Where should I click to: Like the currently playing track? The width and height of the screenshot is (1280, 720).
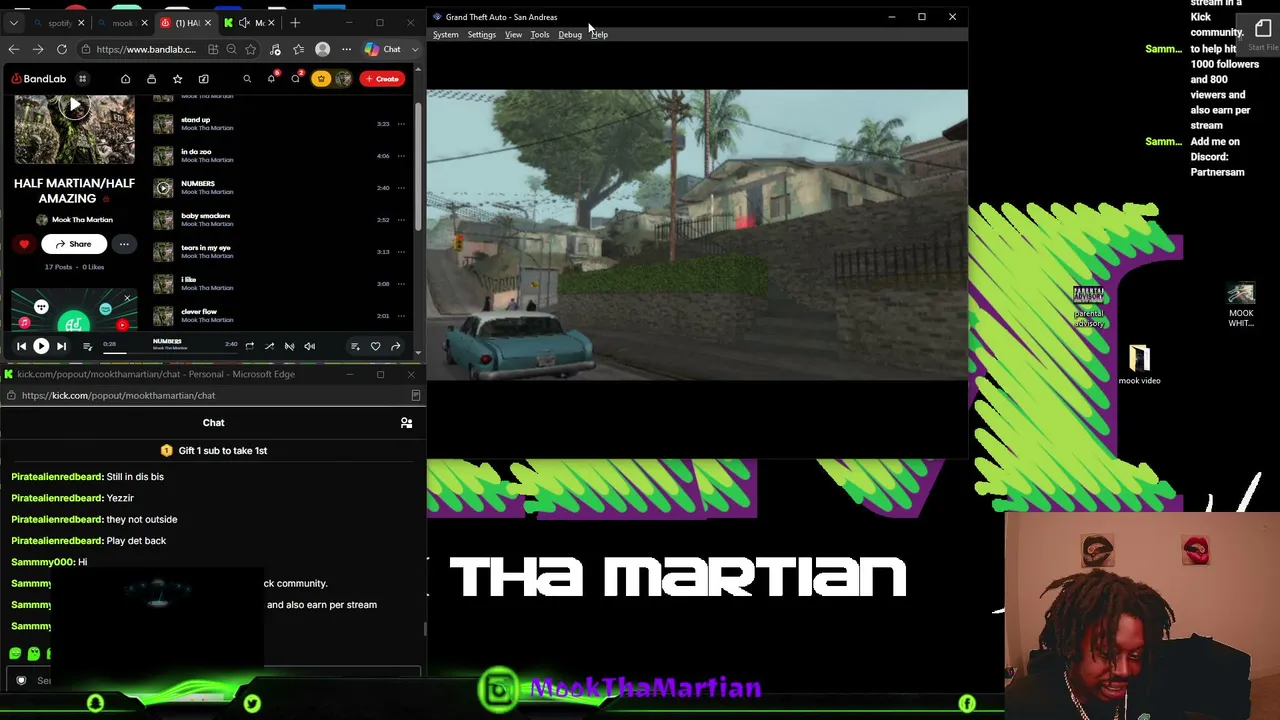pos(375,346)
